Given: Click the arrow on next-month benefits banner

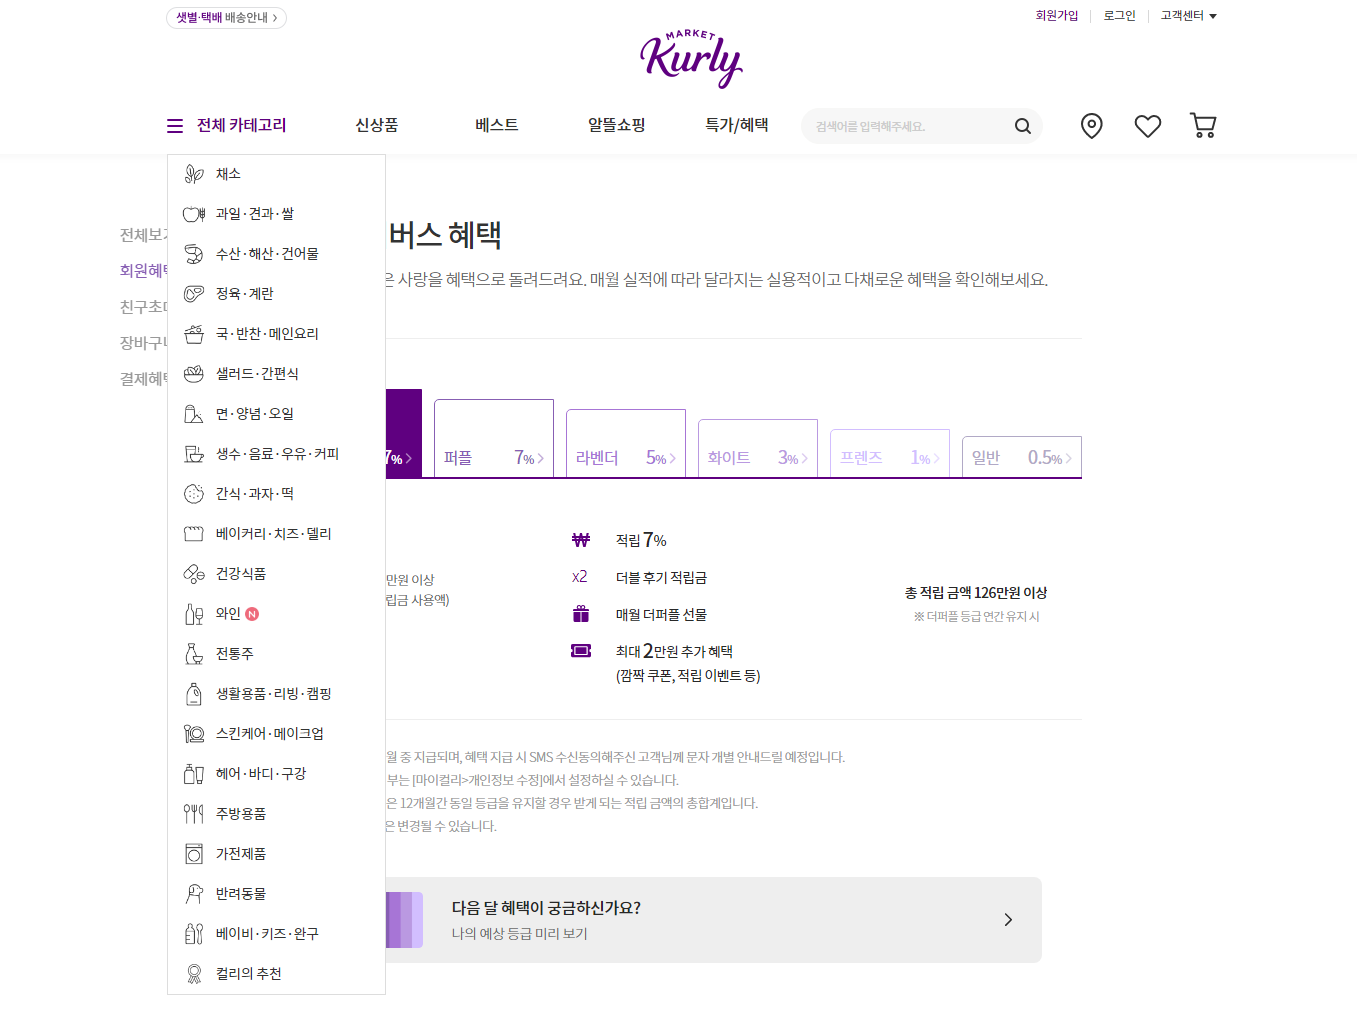Looking at the screenshot, I should pyautogui.click(x=1008, y=920).
